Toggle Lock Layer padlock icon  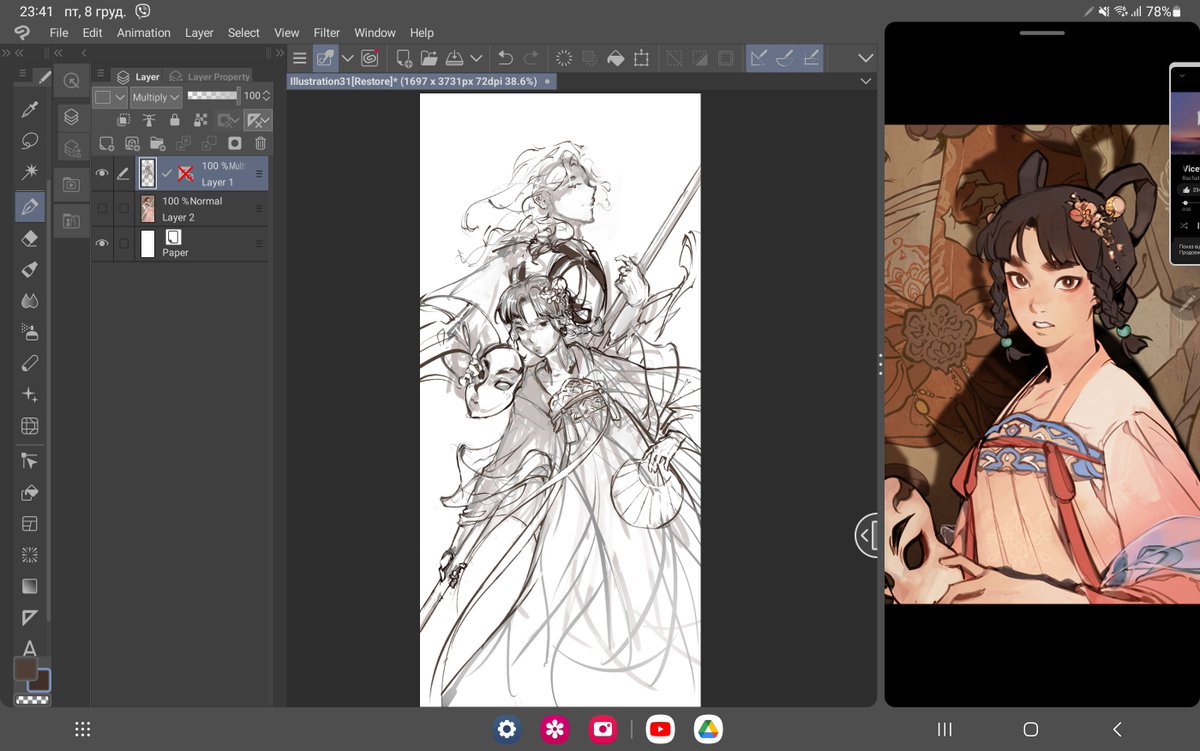175,120
